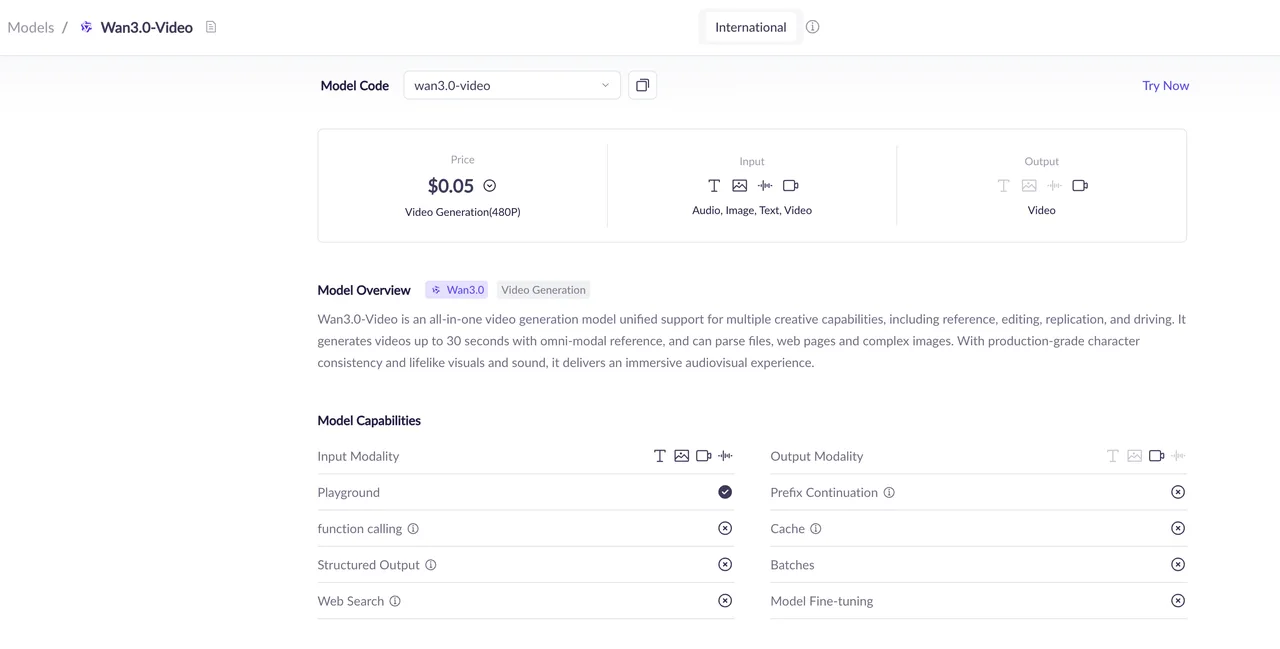Click the text icon in the Output card

click(1004, 186)
